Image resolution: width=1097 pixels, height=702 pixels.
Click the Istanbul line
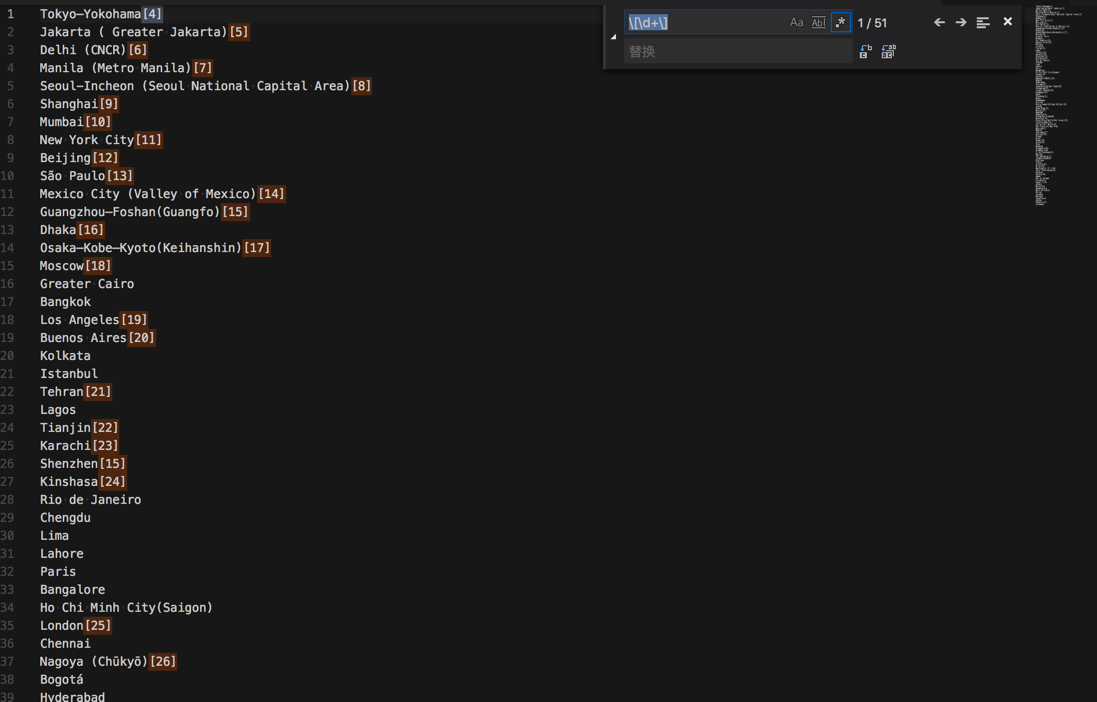click(69, 374)
